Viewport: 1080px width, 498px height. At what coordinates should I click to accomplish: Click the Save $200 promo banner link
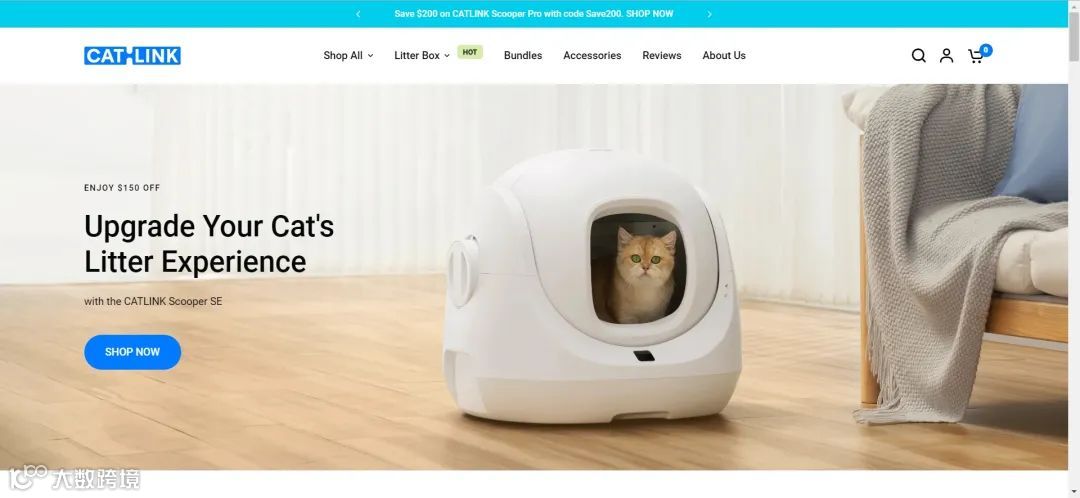tap(534, 14)
